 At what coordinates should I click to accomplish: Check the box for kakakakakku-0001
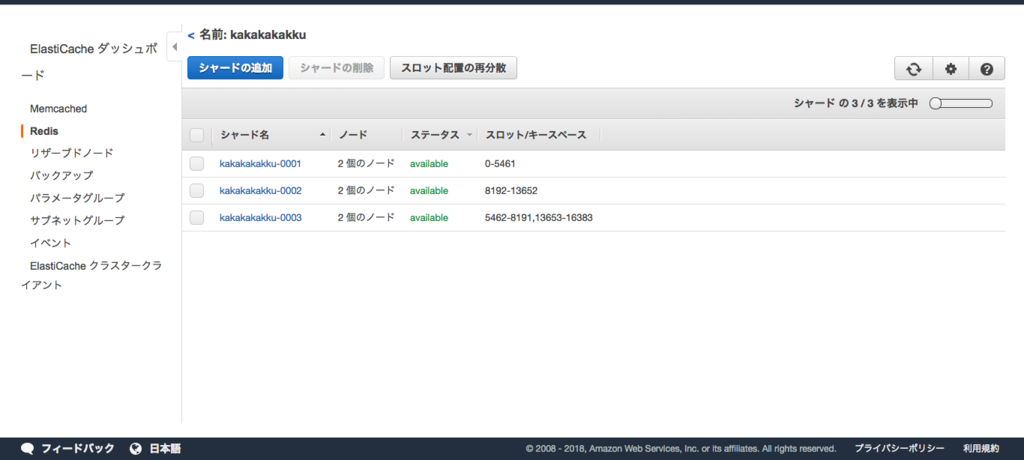[197, 163]
